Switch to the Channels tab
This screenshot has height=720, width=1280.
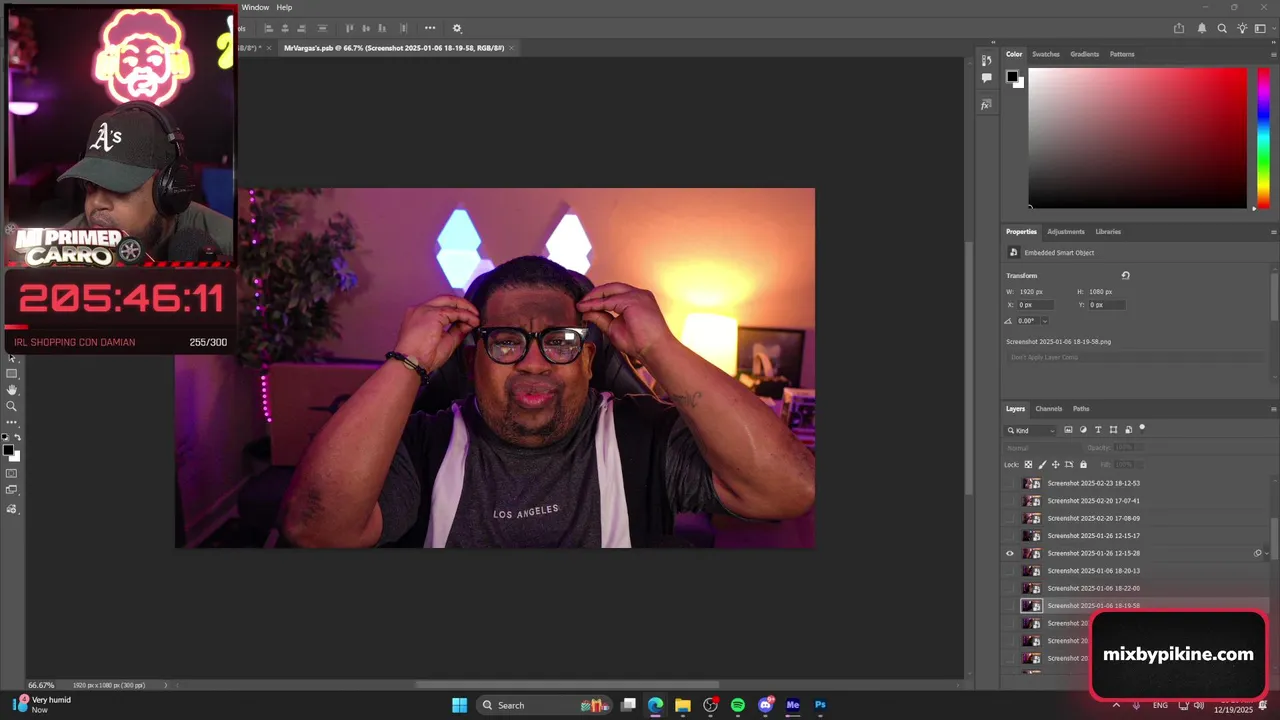1048,408
